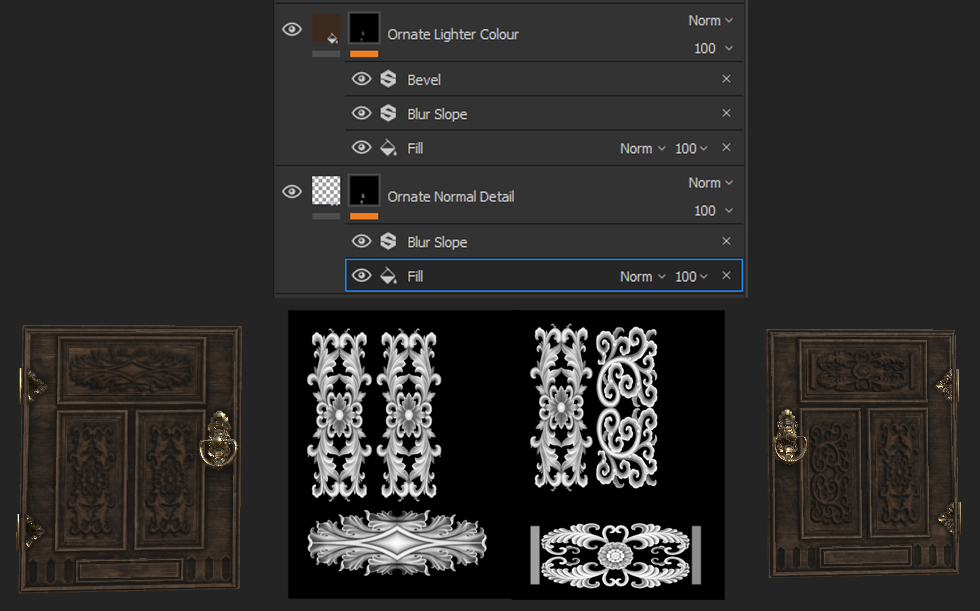
Task: Open the opacity dropdown of Ornate Normal Detail layer
Action: click(x=713, y=211)
